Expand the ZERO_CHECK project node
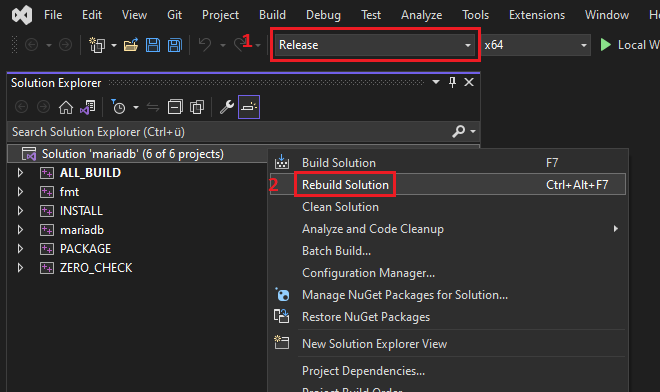 (x=20, y=267)
